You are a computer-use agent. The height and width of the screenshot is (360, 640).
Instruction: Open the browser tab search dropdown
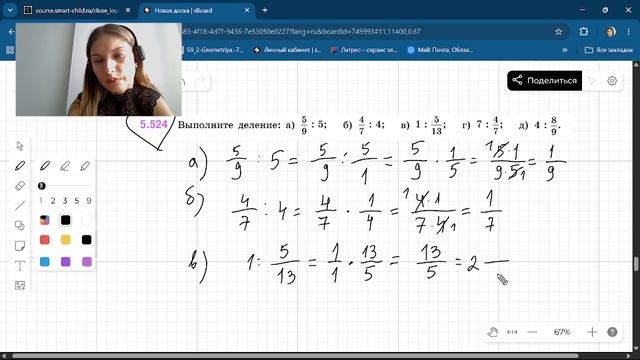[10, 10]
